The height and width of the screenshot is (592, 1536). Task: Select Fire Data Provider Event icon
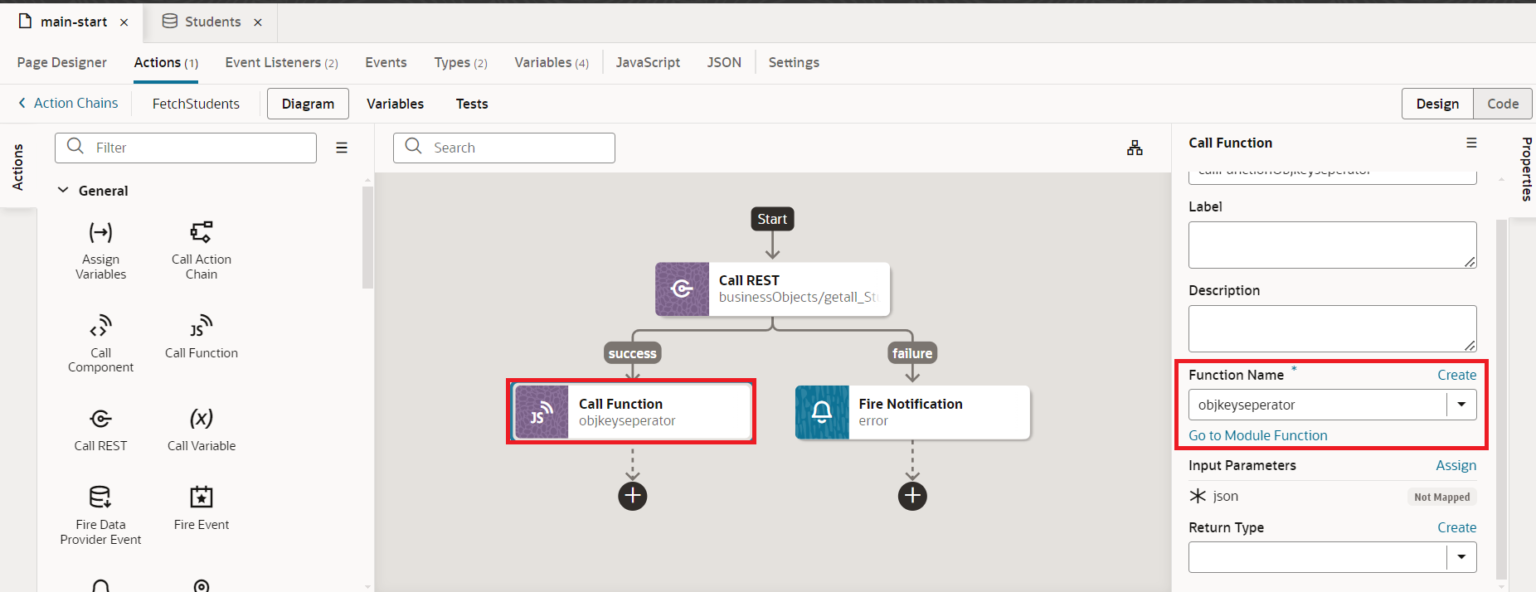100,497
